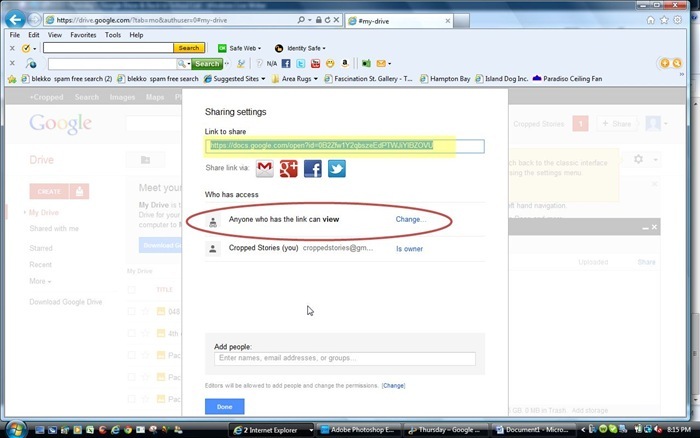Open the Tools menu

click(x=113, y=35)
